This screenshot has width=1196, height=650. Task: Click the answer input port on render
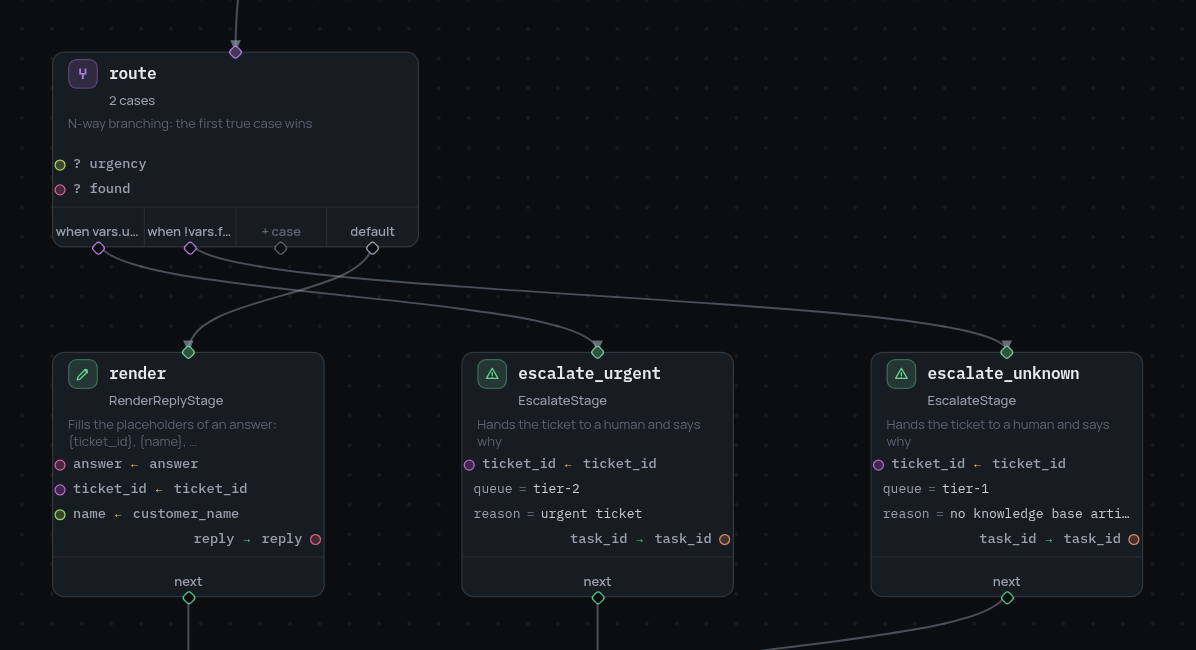point(60,465)
